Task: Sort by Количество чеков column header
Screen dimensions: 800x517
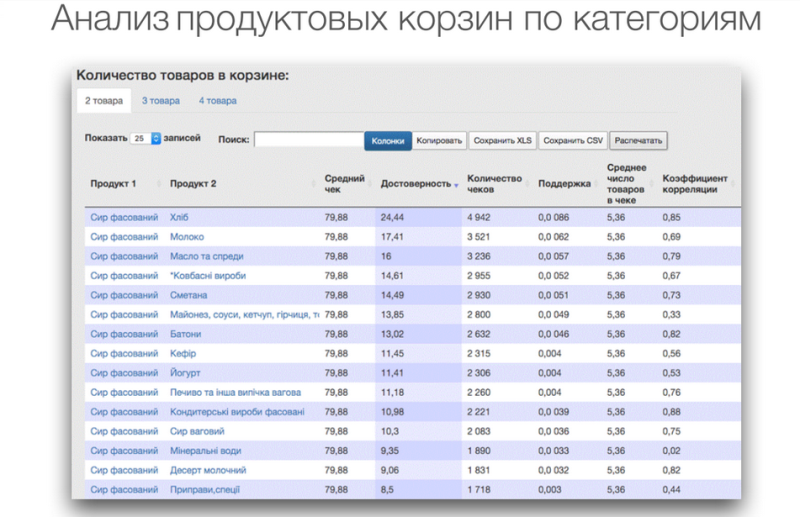Action: click(495, 184)
